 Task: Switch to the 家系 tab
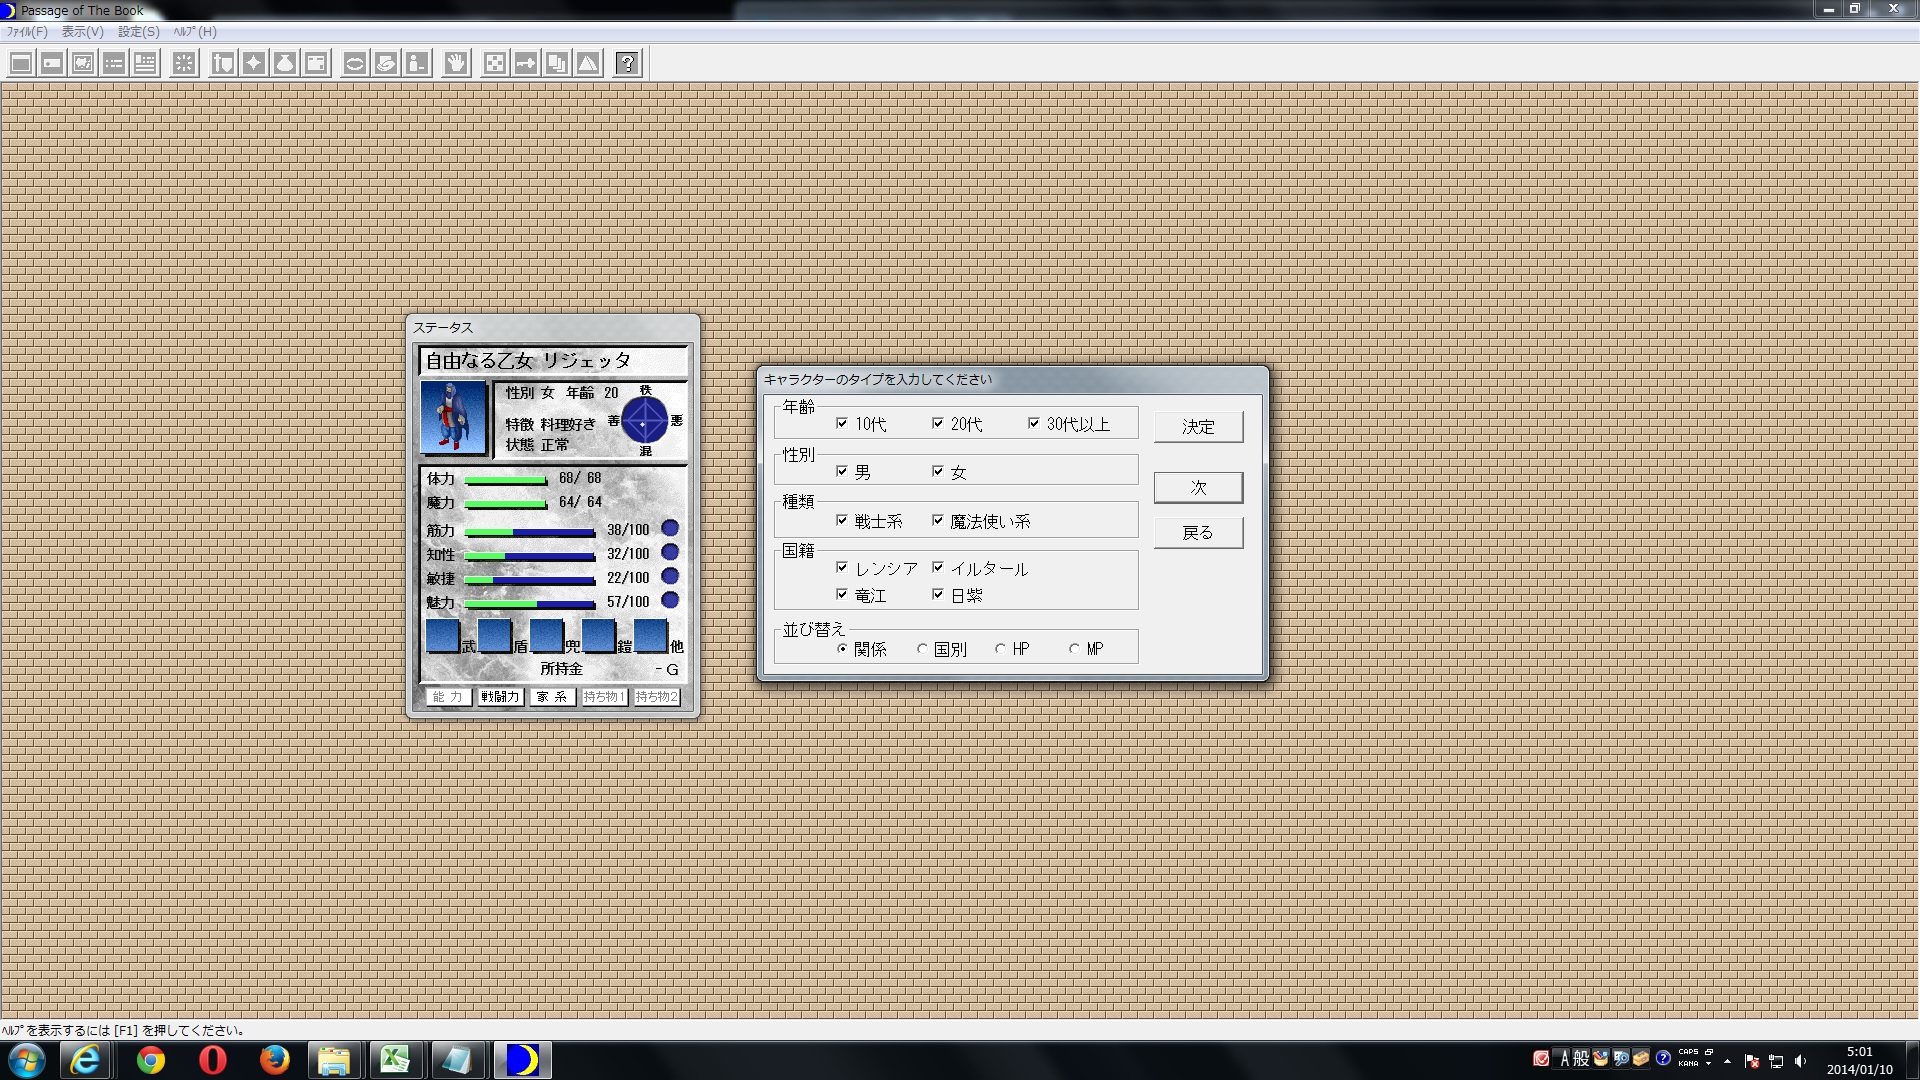[x=551, y=697]
